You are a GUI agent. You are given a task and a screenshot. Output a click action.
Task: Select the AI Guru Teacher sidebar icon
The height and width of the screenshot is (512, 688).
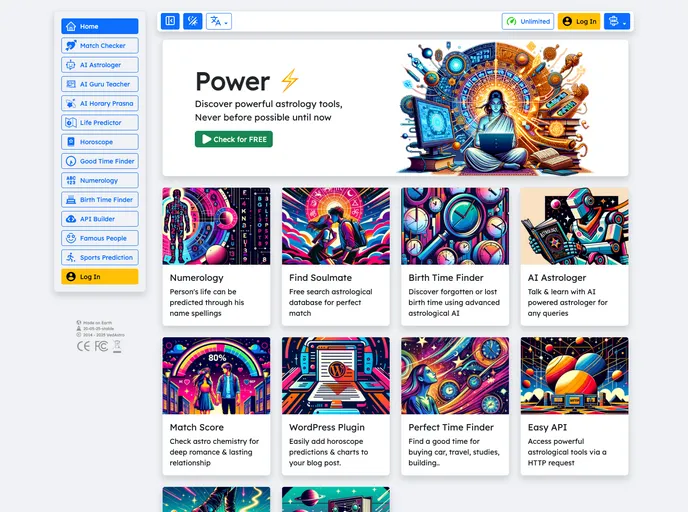pos(71,84)
